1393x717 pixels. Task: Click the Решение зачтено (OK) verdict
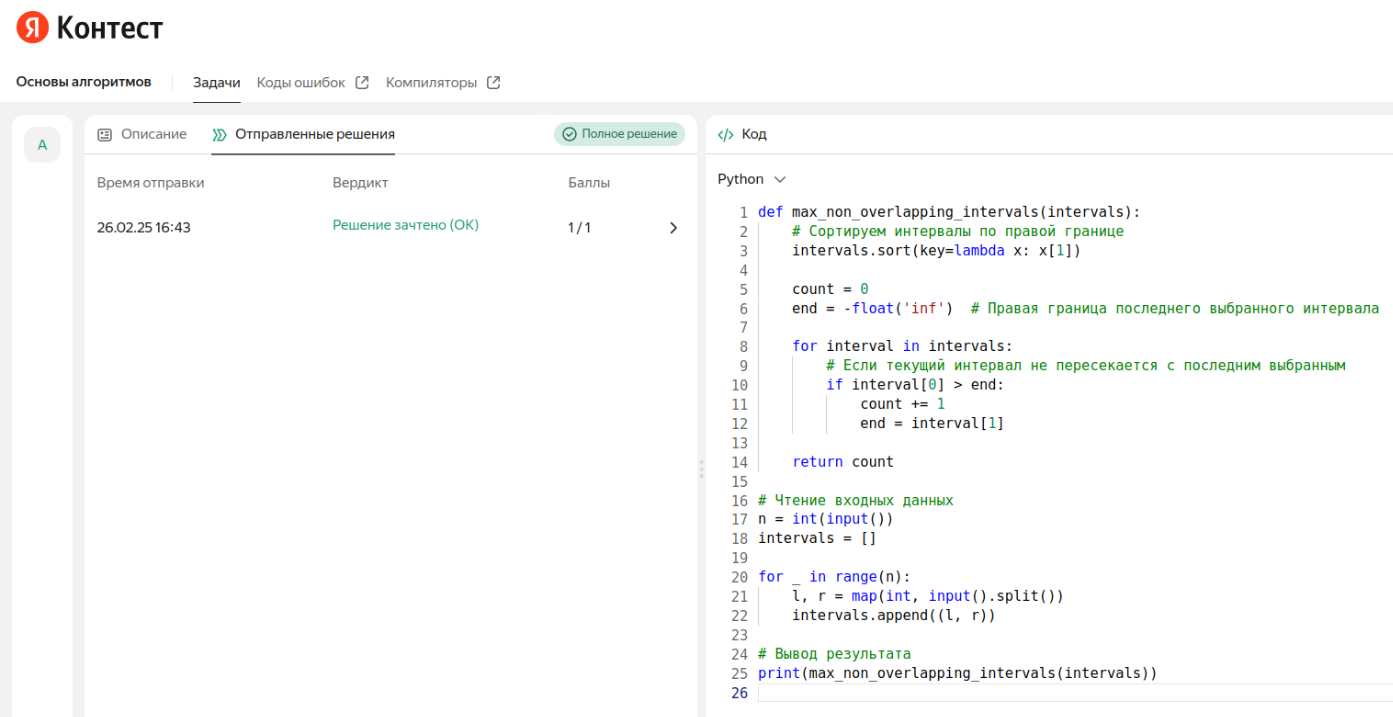[405, 226]
